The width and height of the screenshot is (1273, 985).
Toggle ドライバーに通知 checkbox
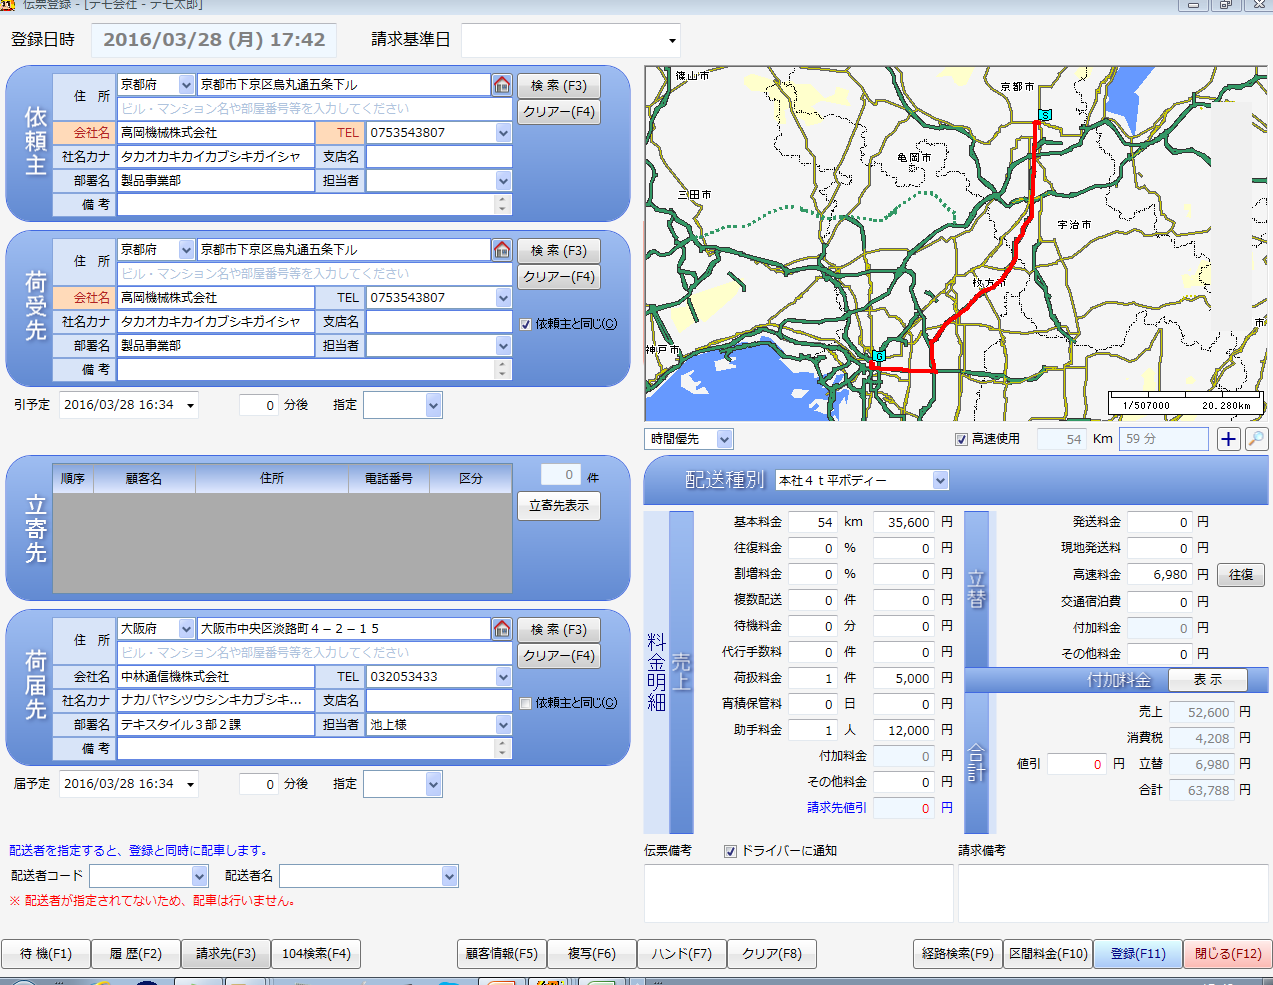730,851
